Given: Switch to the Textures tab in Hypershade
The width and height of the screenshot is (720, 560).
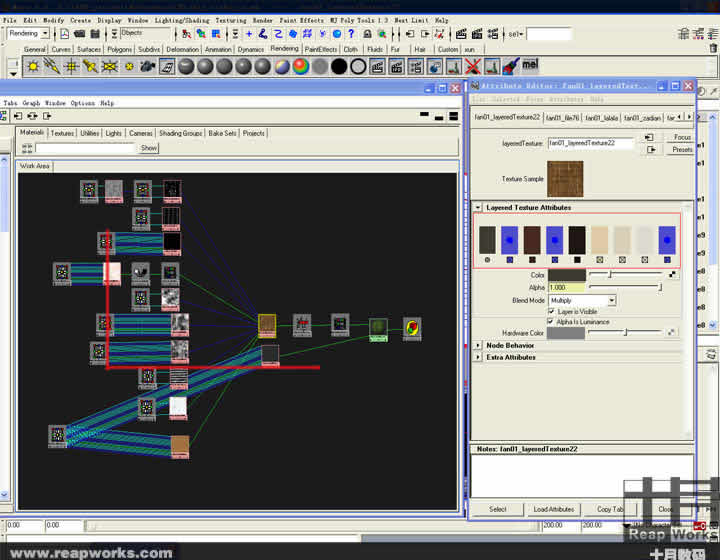Looking at the screenshot, I should coord(62,133).
